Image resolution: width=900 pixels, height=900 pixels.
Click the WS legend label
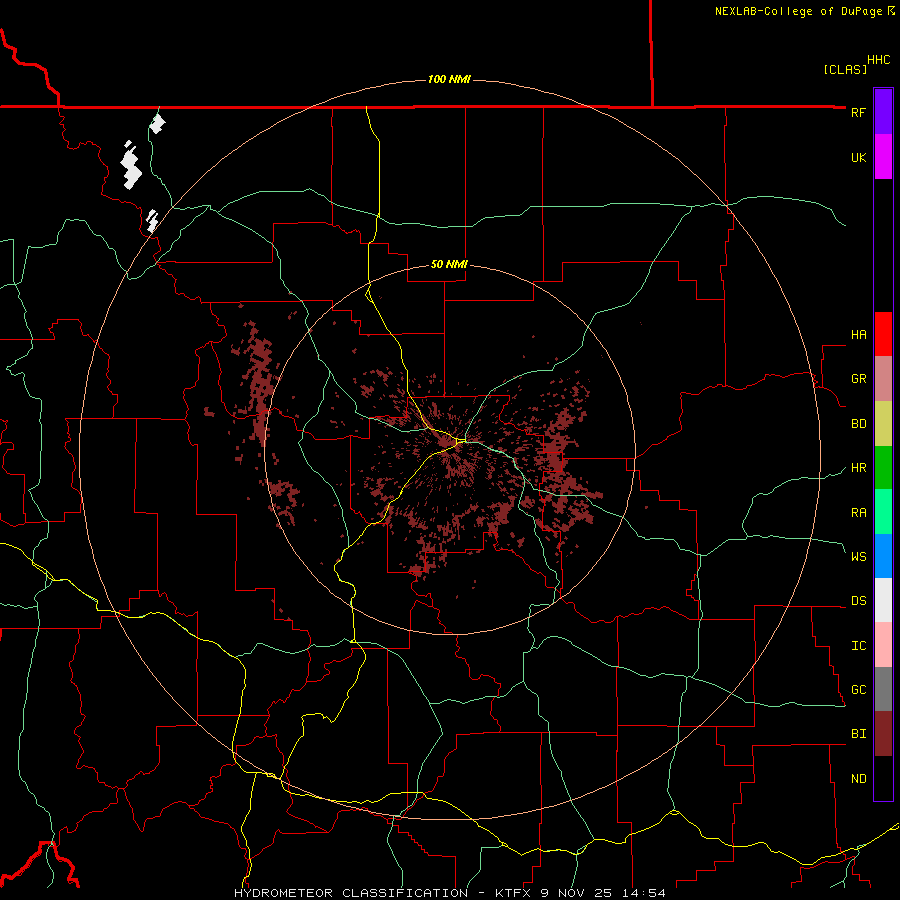pos(858,556)
